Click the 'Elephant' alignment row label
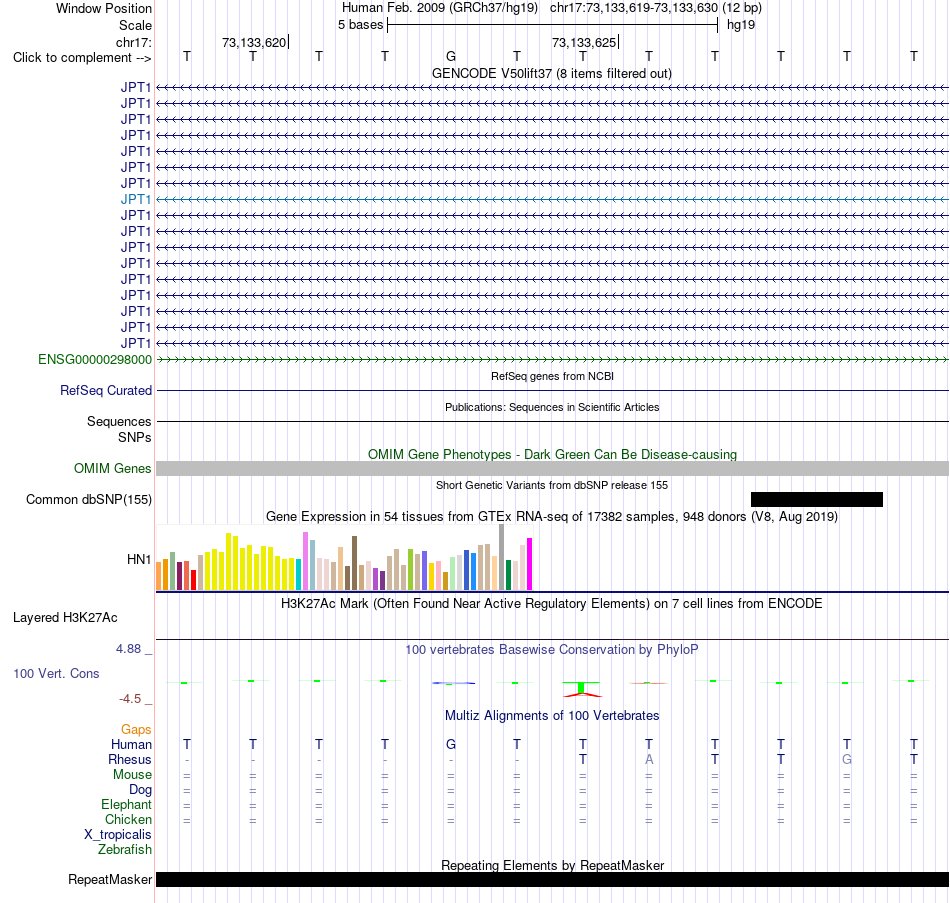This screenshot has height=903, width=950. click(x=126, y=805)
